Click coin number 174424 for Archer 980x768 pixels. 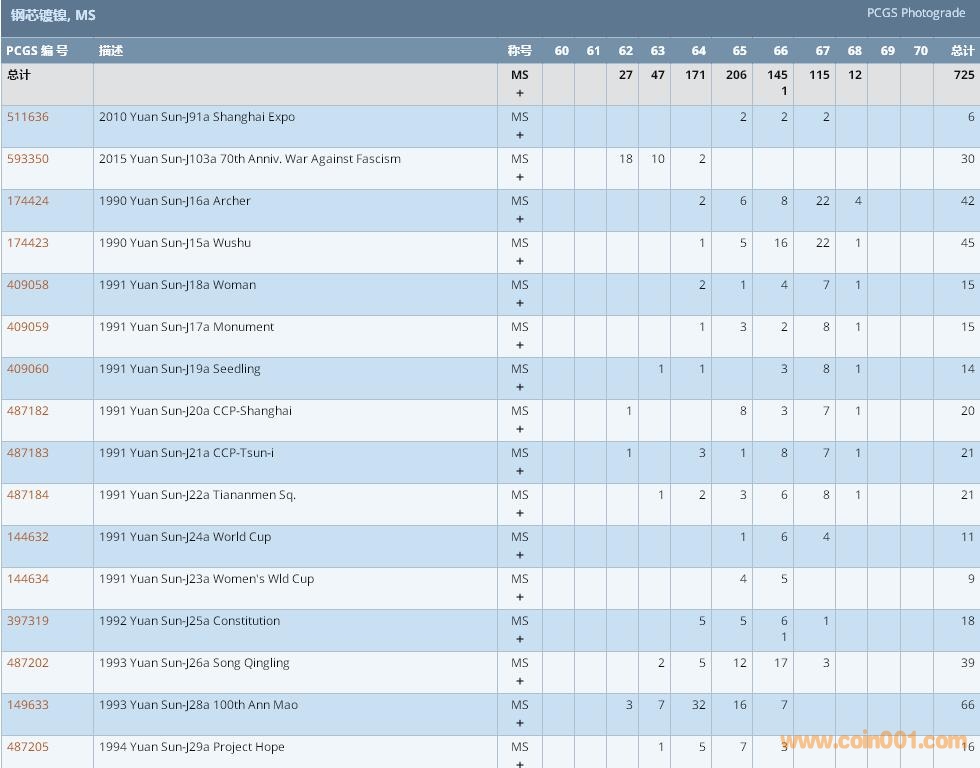[x=28, y=201]
